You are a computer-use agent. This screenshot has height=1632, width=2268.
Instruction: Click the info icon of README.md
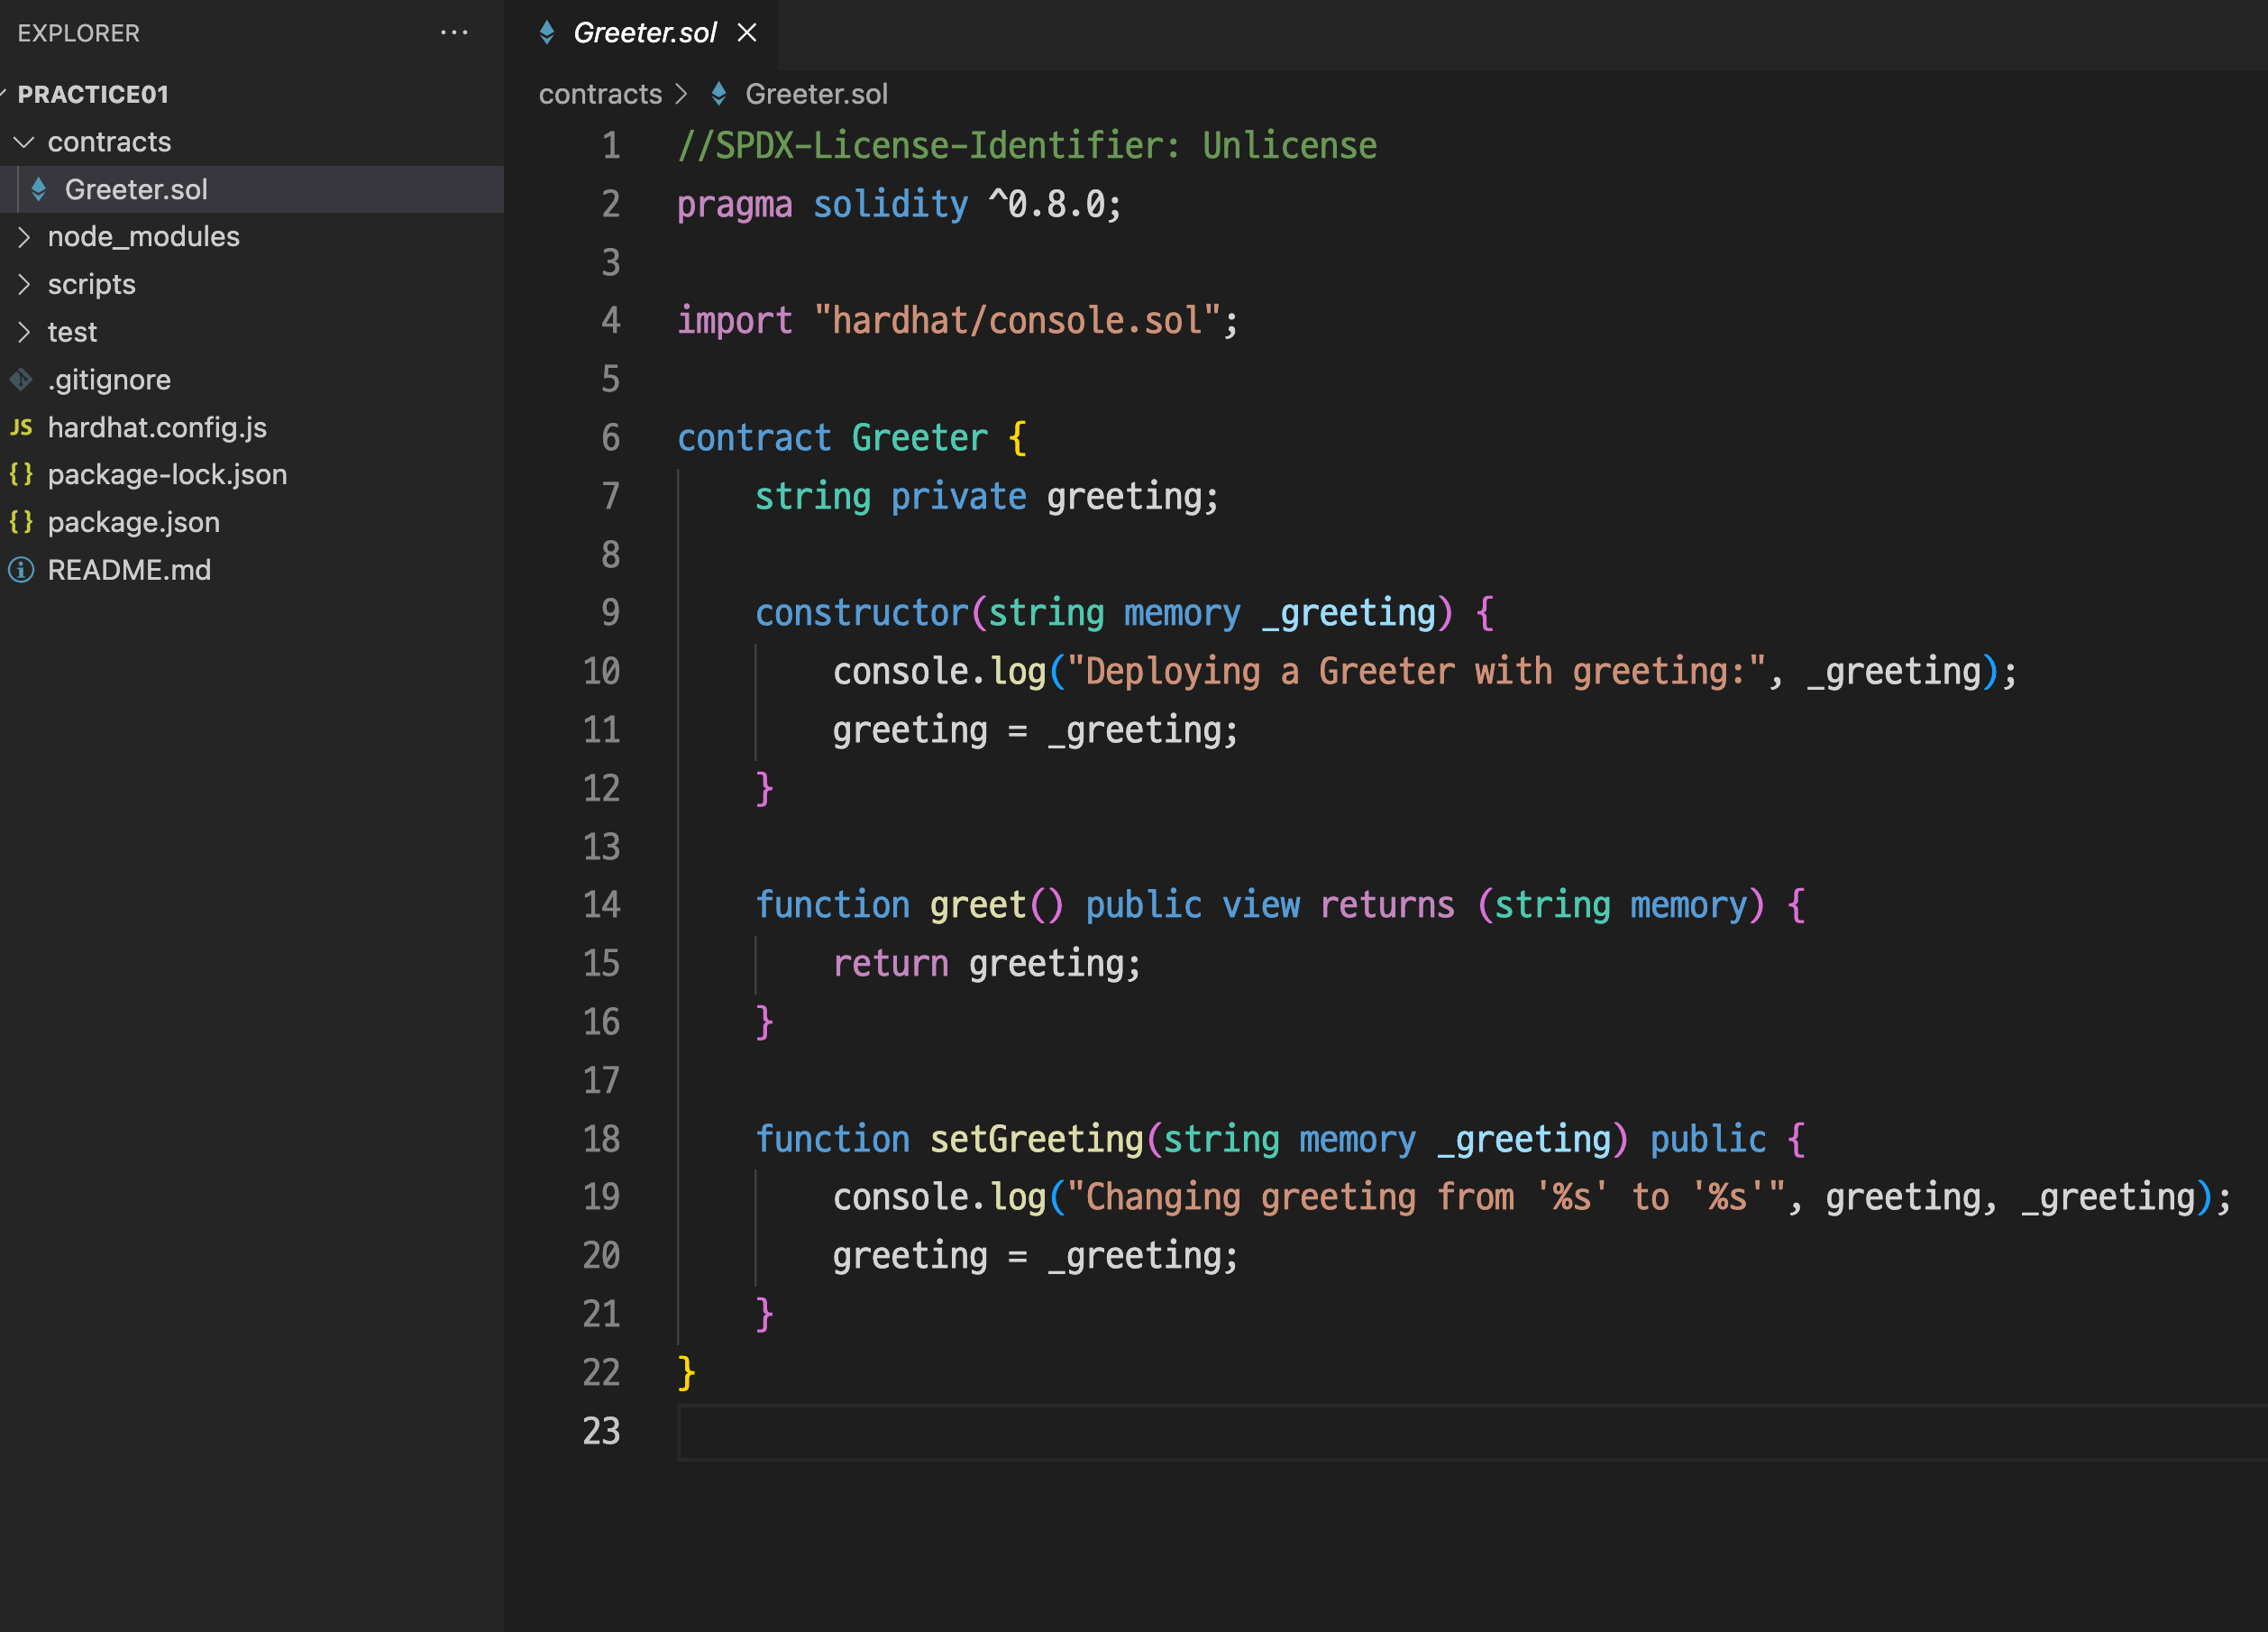[x=21, y=570]
